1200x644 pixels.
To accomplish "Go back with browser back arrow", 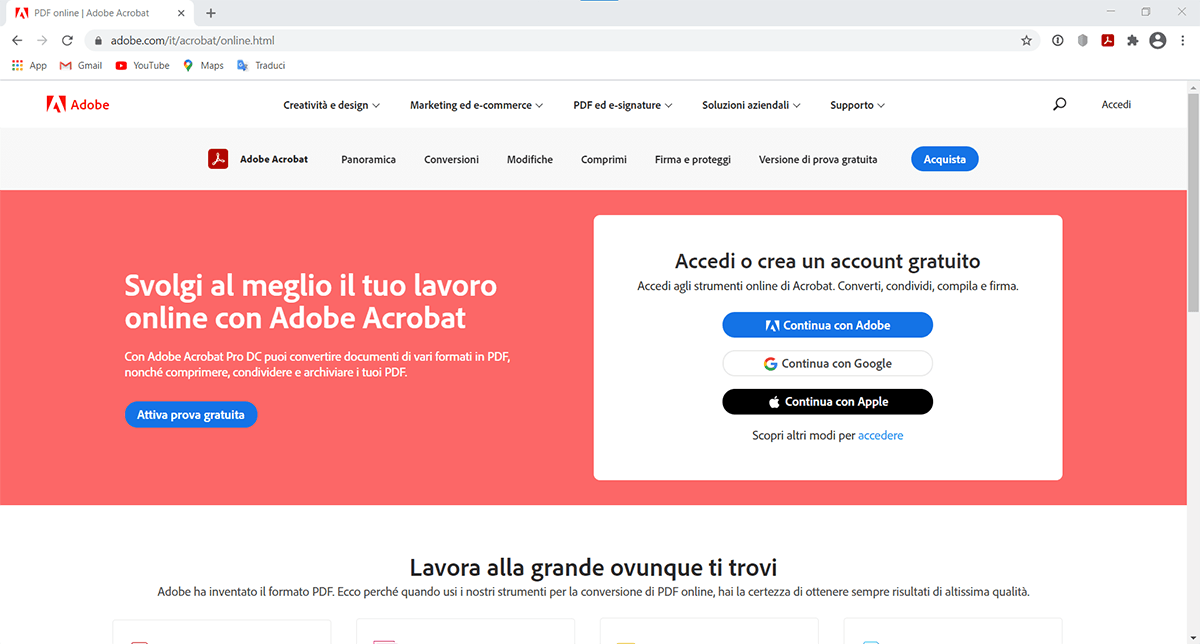I will [x=17, y=41].
